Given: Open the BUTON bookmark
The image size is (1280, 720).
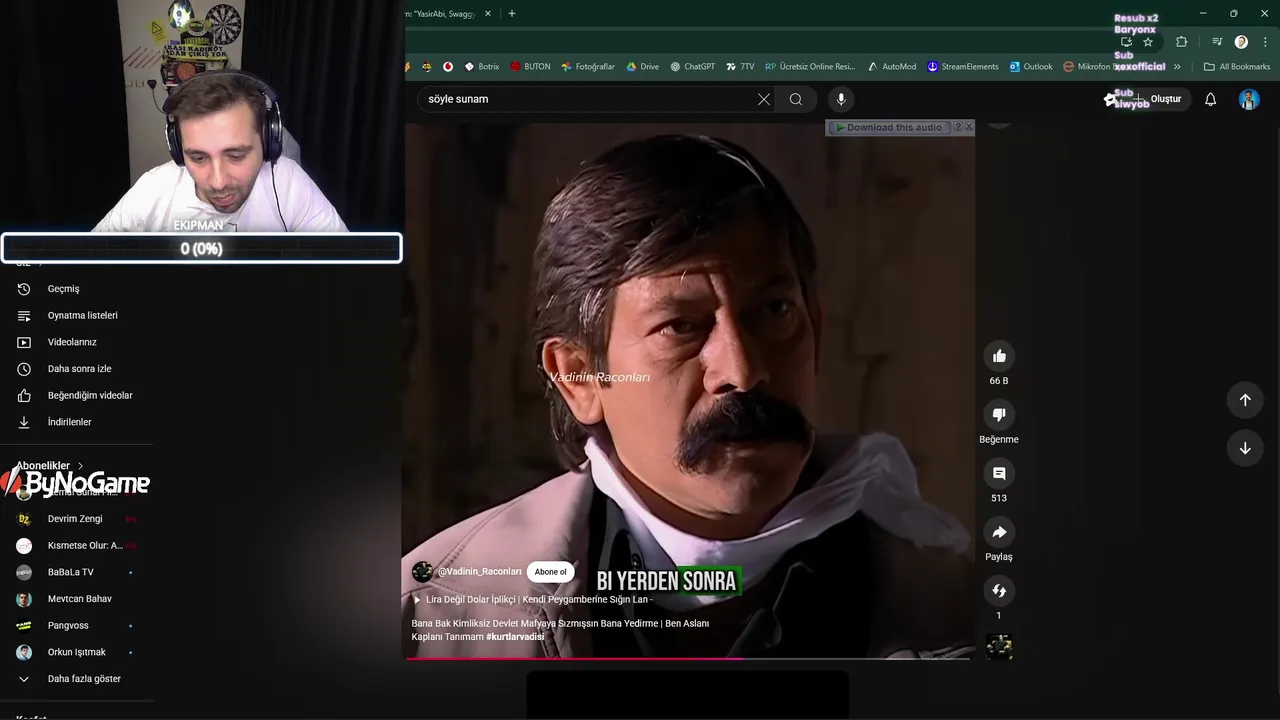Looking at the screenshot, I should [530, 67].
